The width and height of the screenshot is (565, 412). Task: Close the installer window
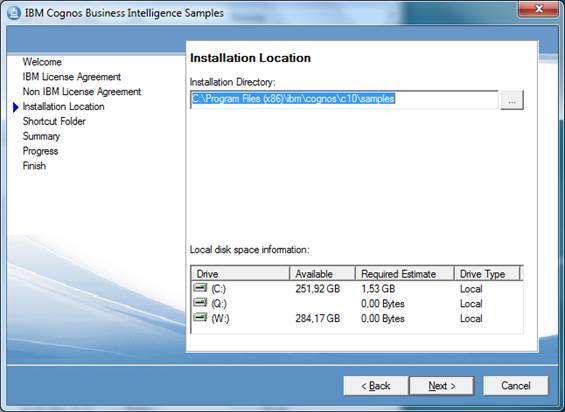(x=539, y=9)
